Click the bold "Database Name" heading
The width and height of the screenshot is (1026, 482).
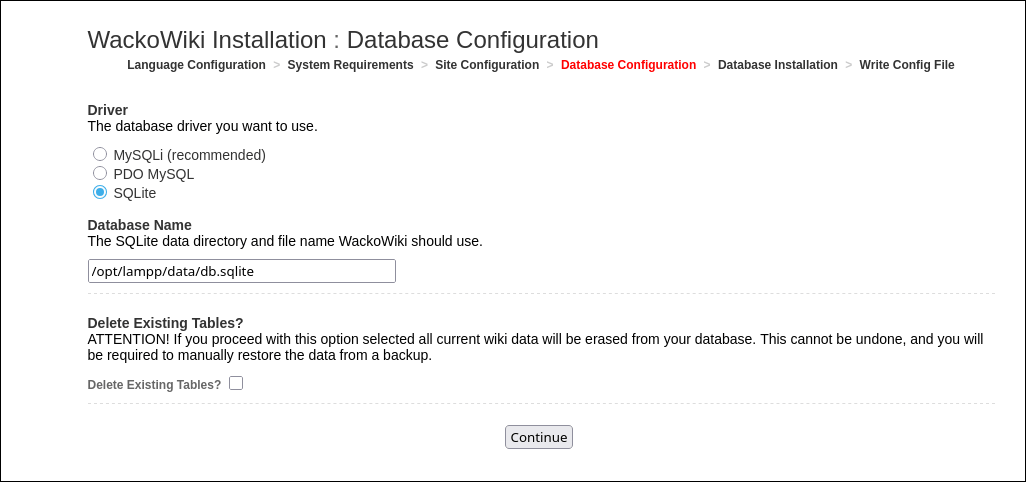pyautogui.click(x=139, y=225)
